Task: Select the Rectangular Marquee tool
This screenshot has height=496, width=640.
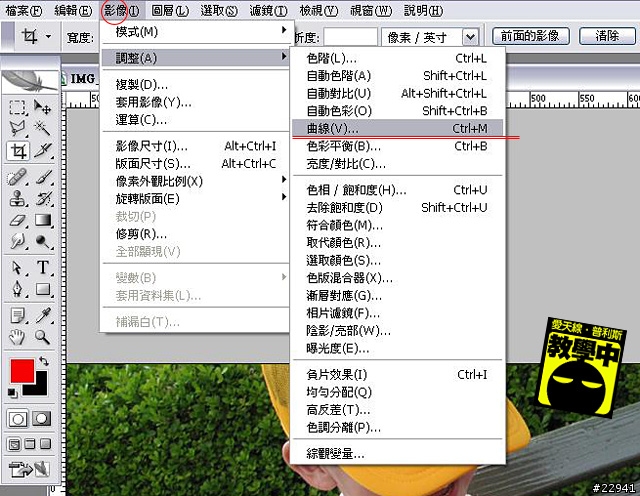Action: click(17, 107)
